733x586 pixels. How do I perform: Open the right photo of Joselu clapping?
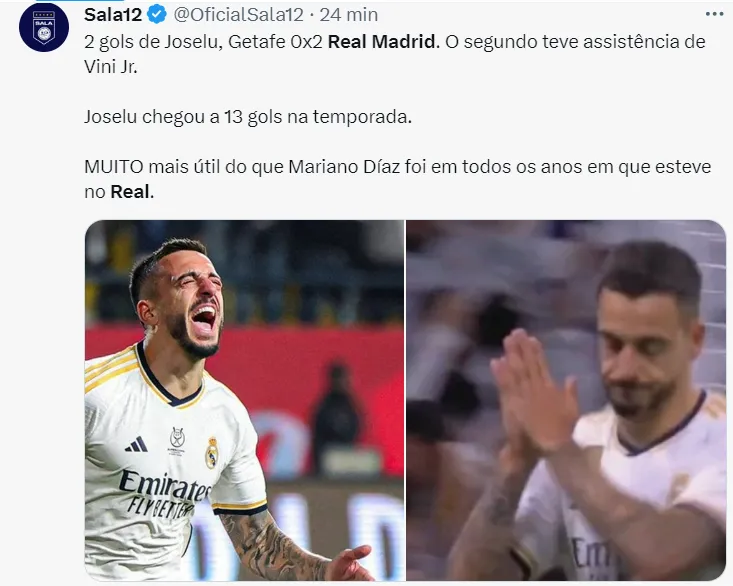click(566, 400)
